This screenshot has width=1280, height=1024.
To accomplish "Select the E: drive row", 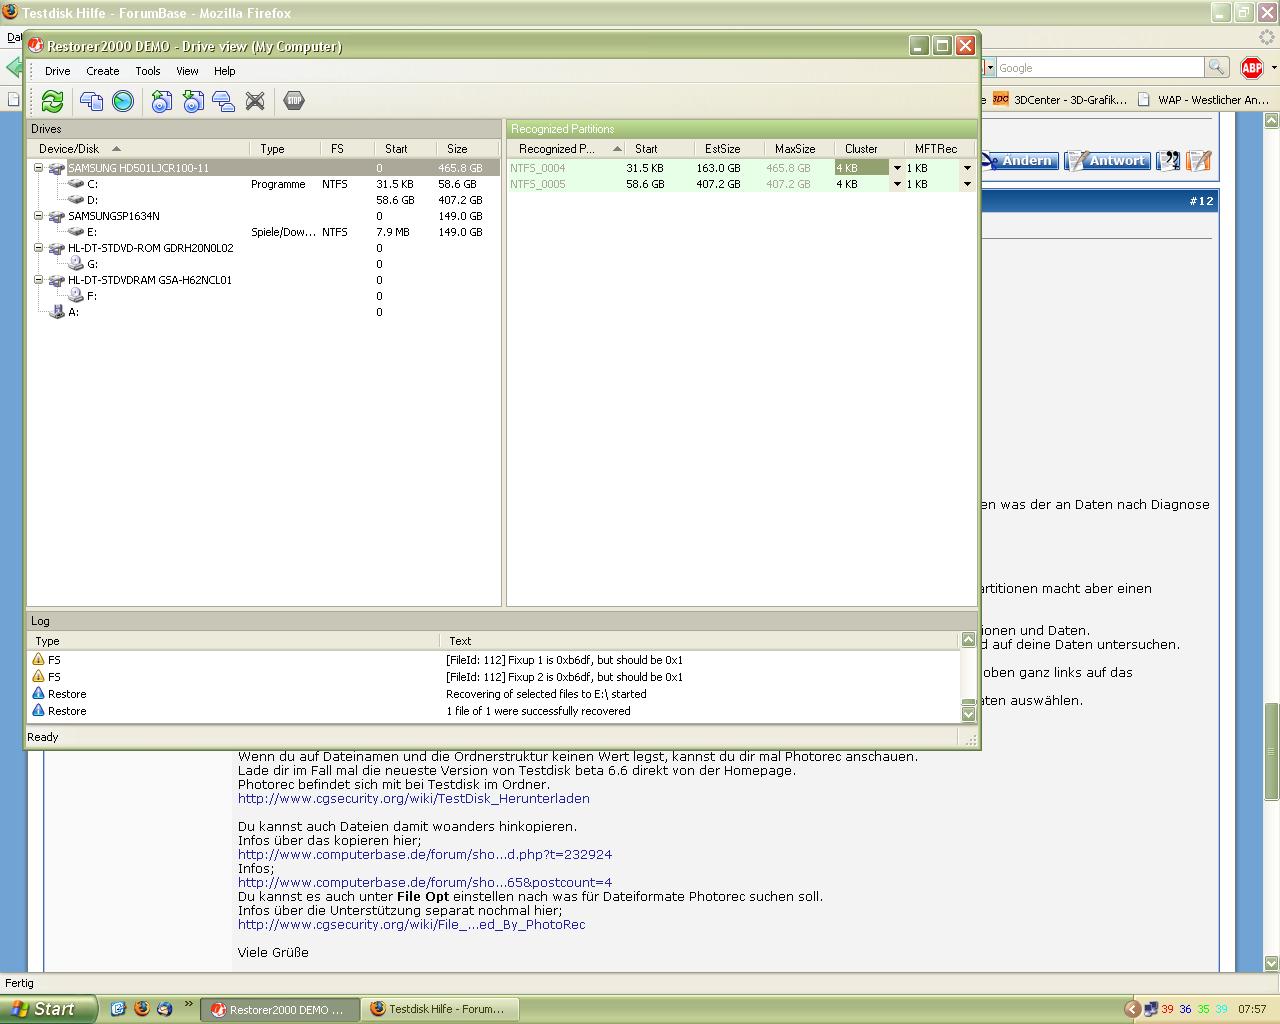I will pyautogui.click(x=264, y=232).
